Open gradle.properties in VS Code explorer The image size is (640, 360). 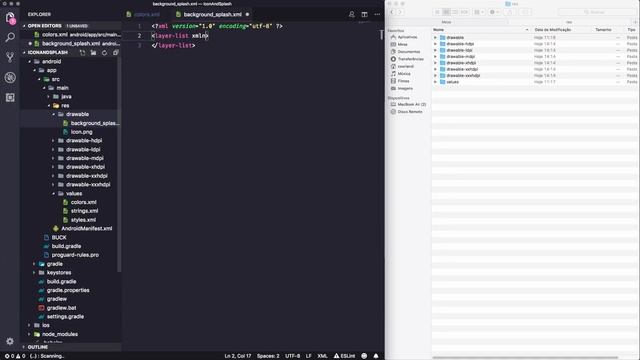(68, 290)
